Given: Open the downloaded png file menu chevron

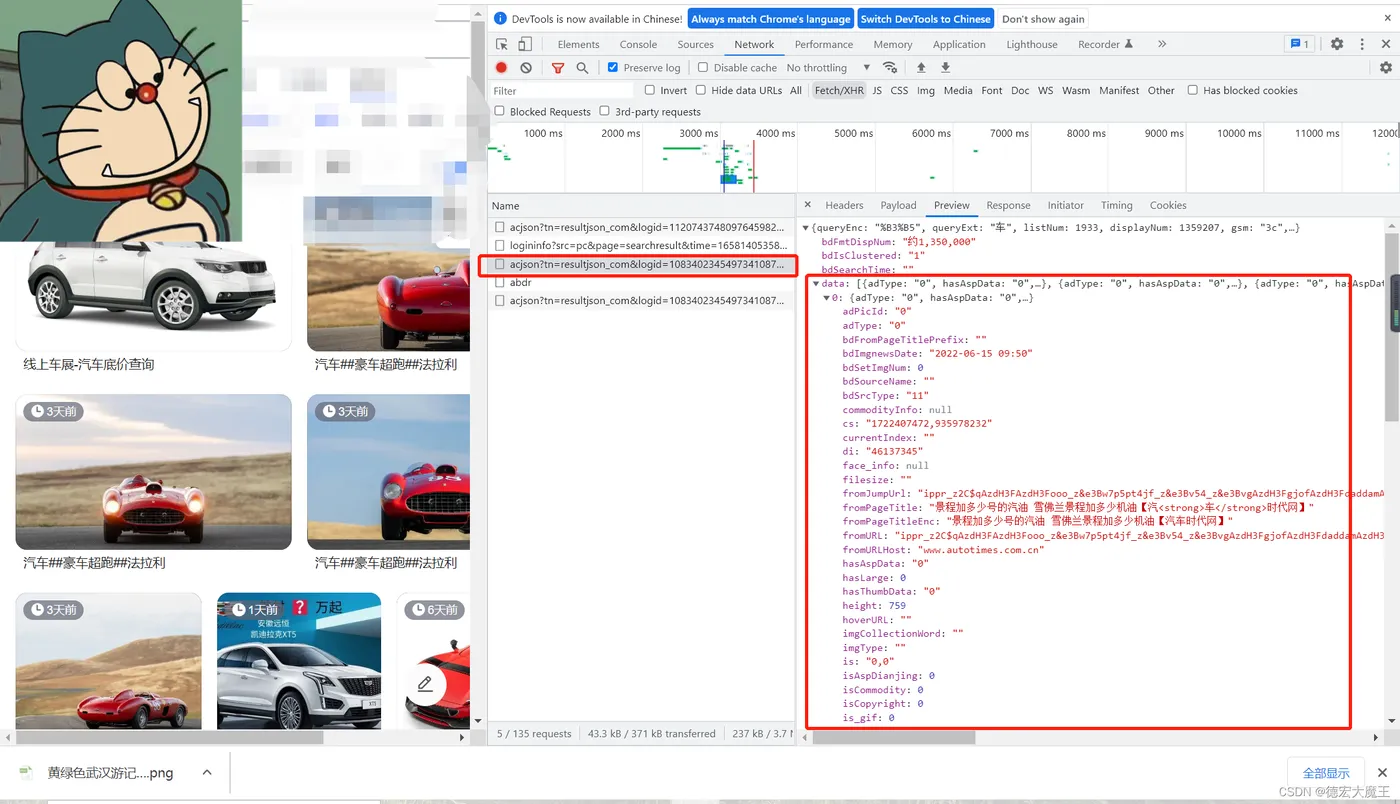Looking at the screenshot, I should (x=207, y=773).
